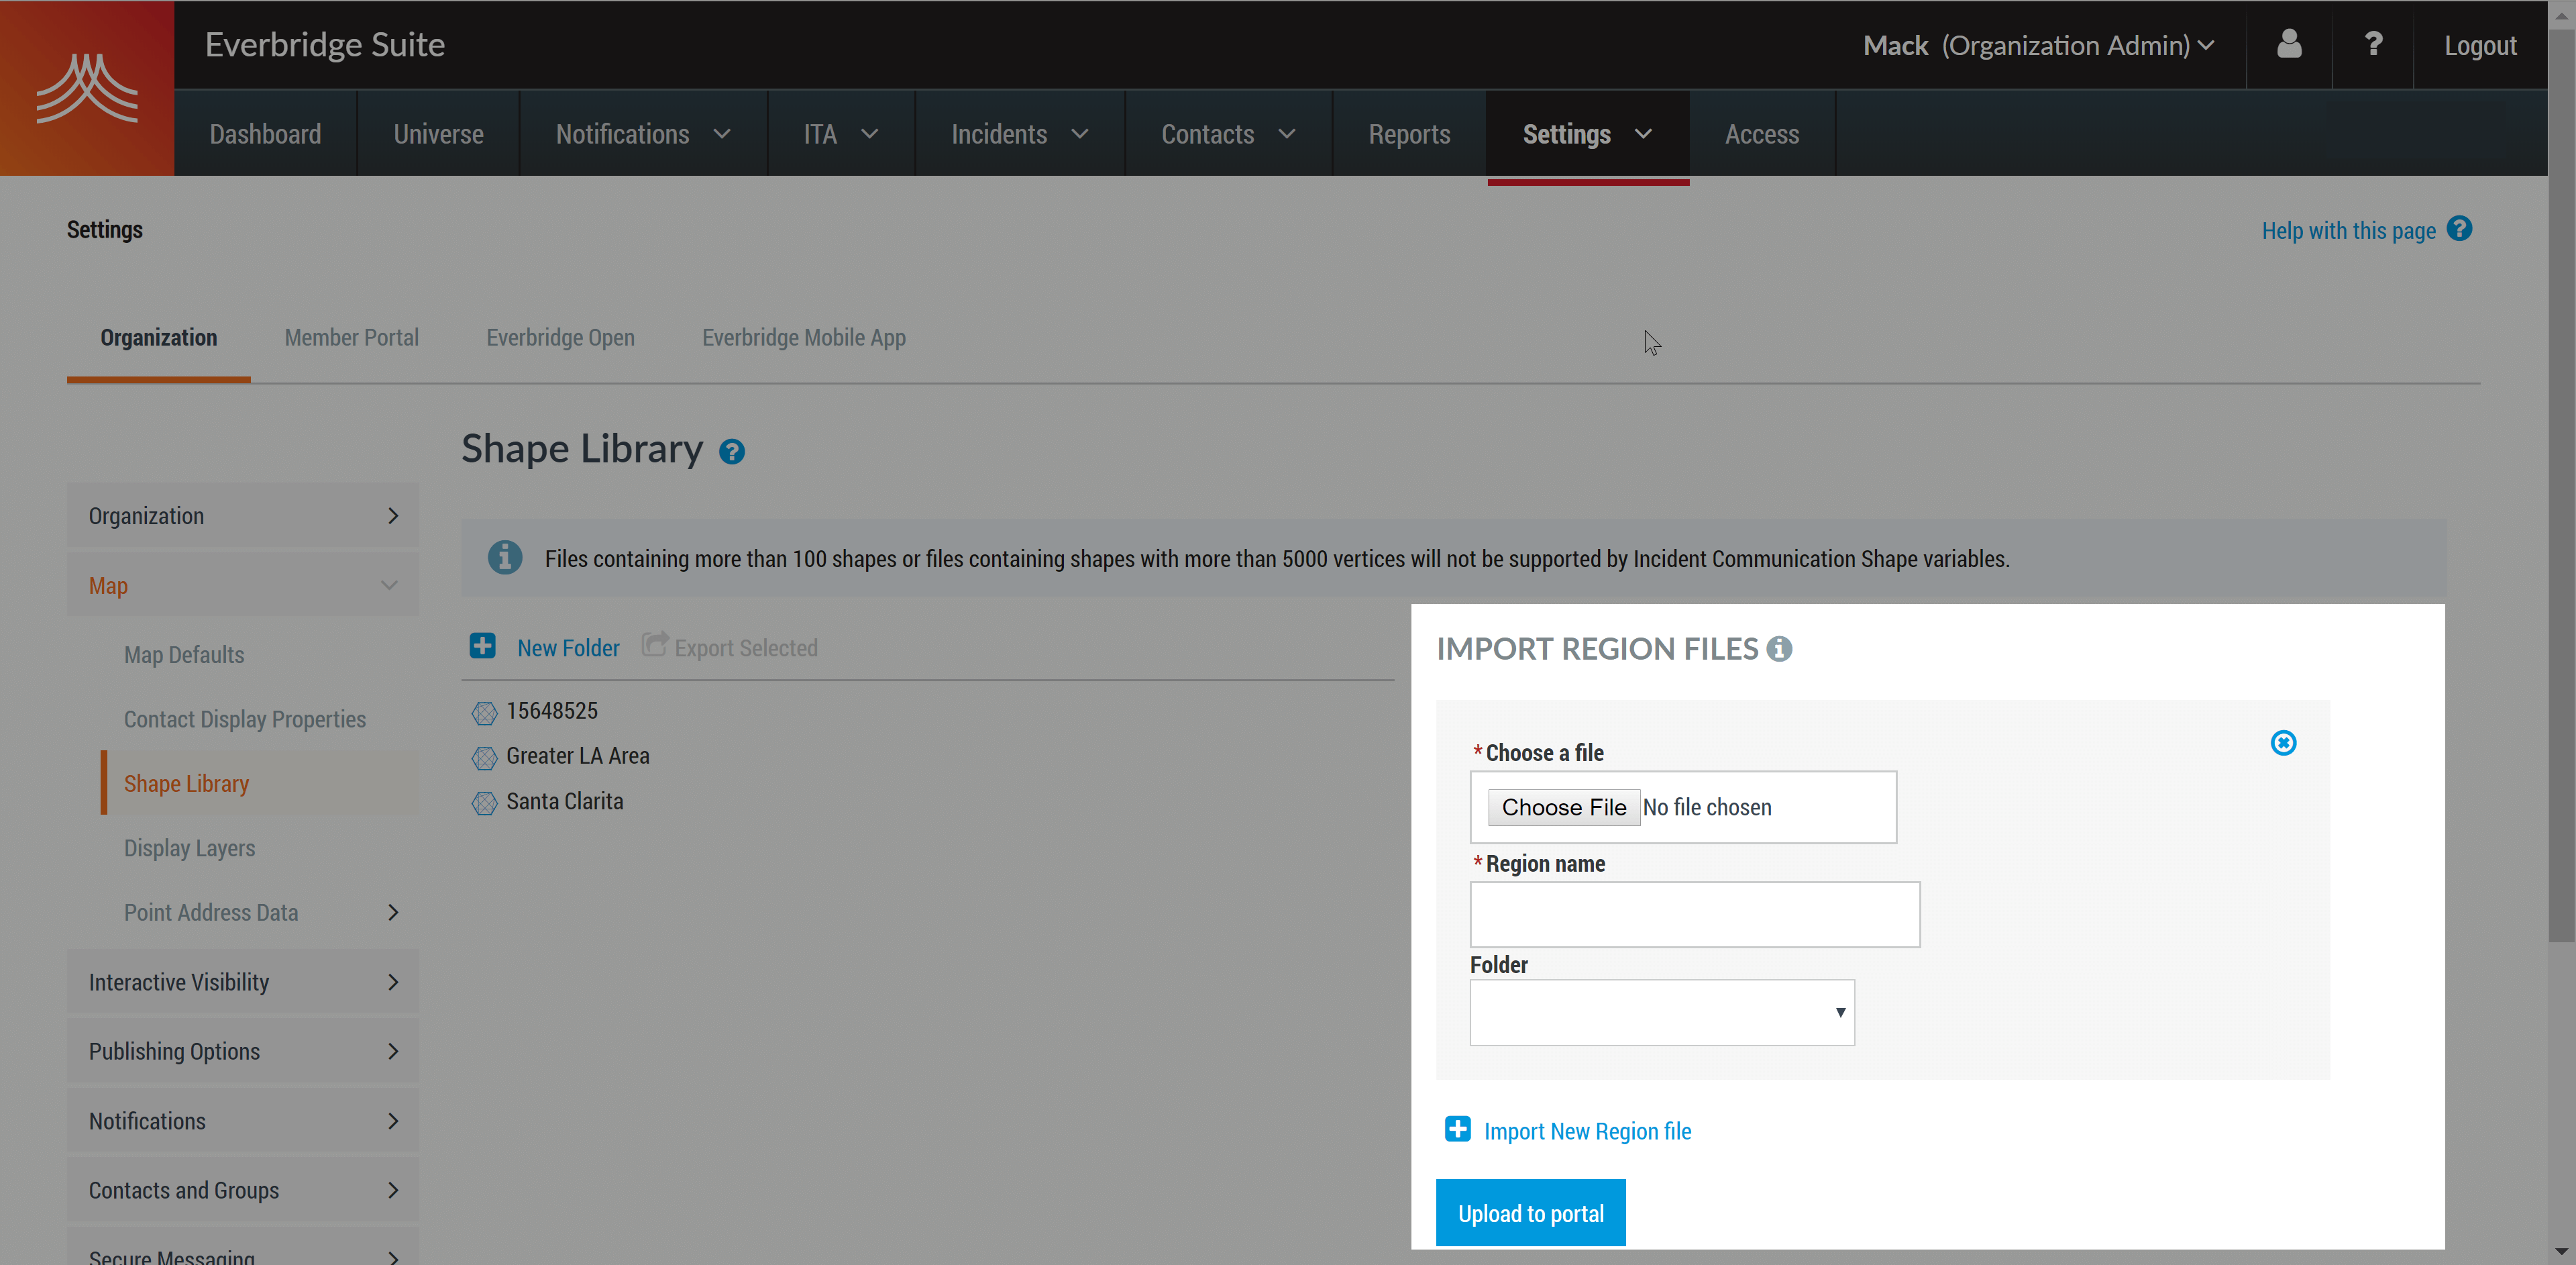Close the region file form with X icon
This screenshot has height=1265, width=2576.
[x=2283, y=743]
